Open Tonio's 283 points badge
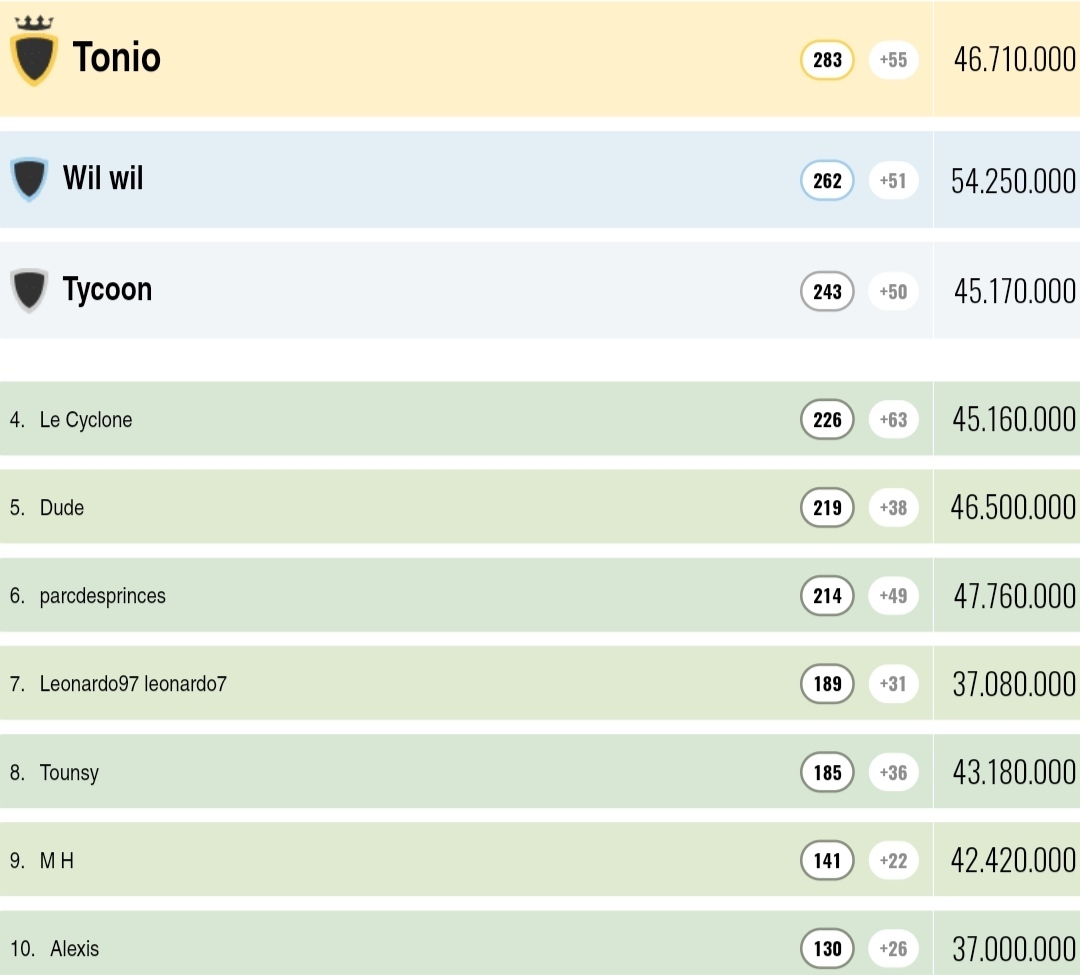Viewport: 1080px width, 975px height. point(827,60)
